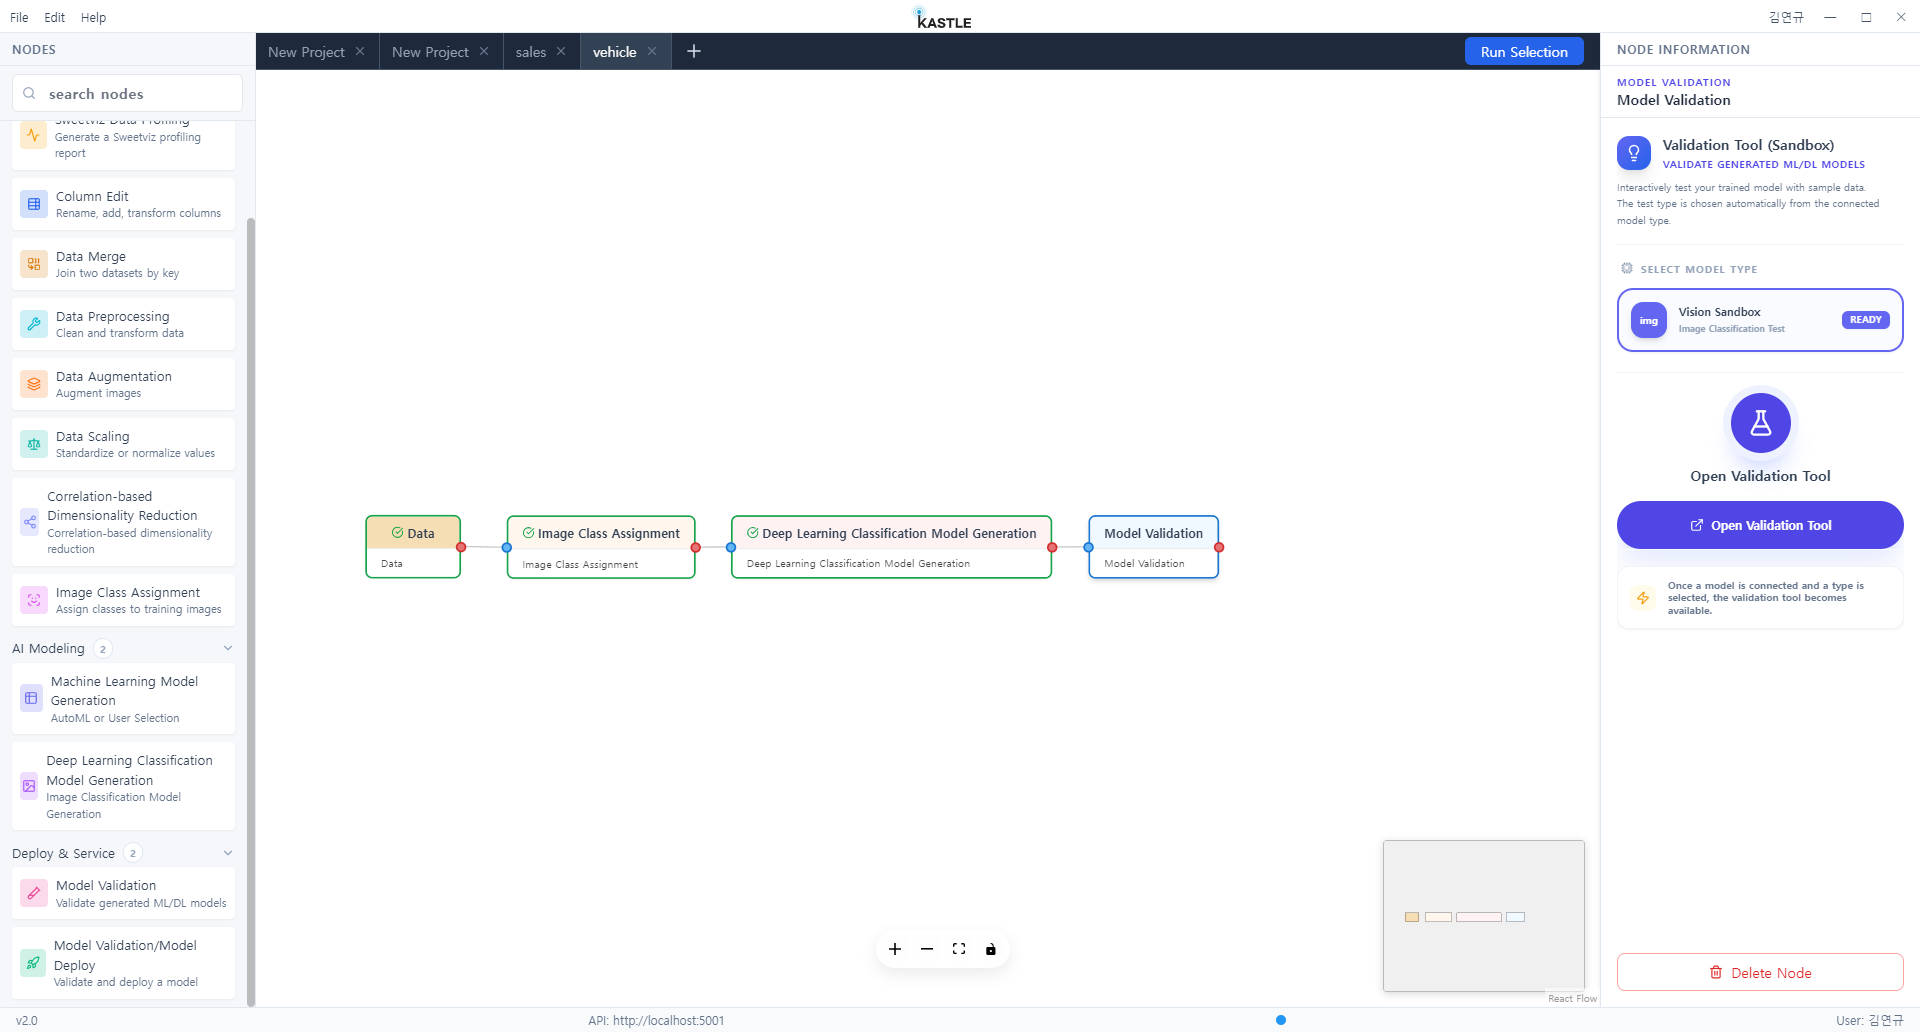Fit view of the flow canvas
This screenshot has width=1920, height=1032.
coord(959,949)
